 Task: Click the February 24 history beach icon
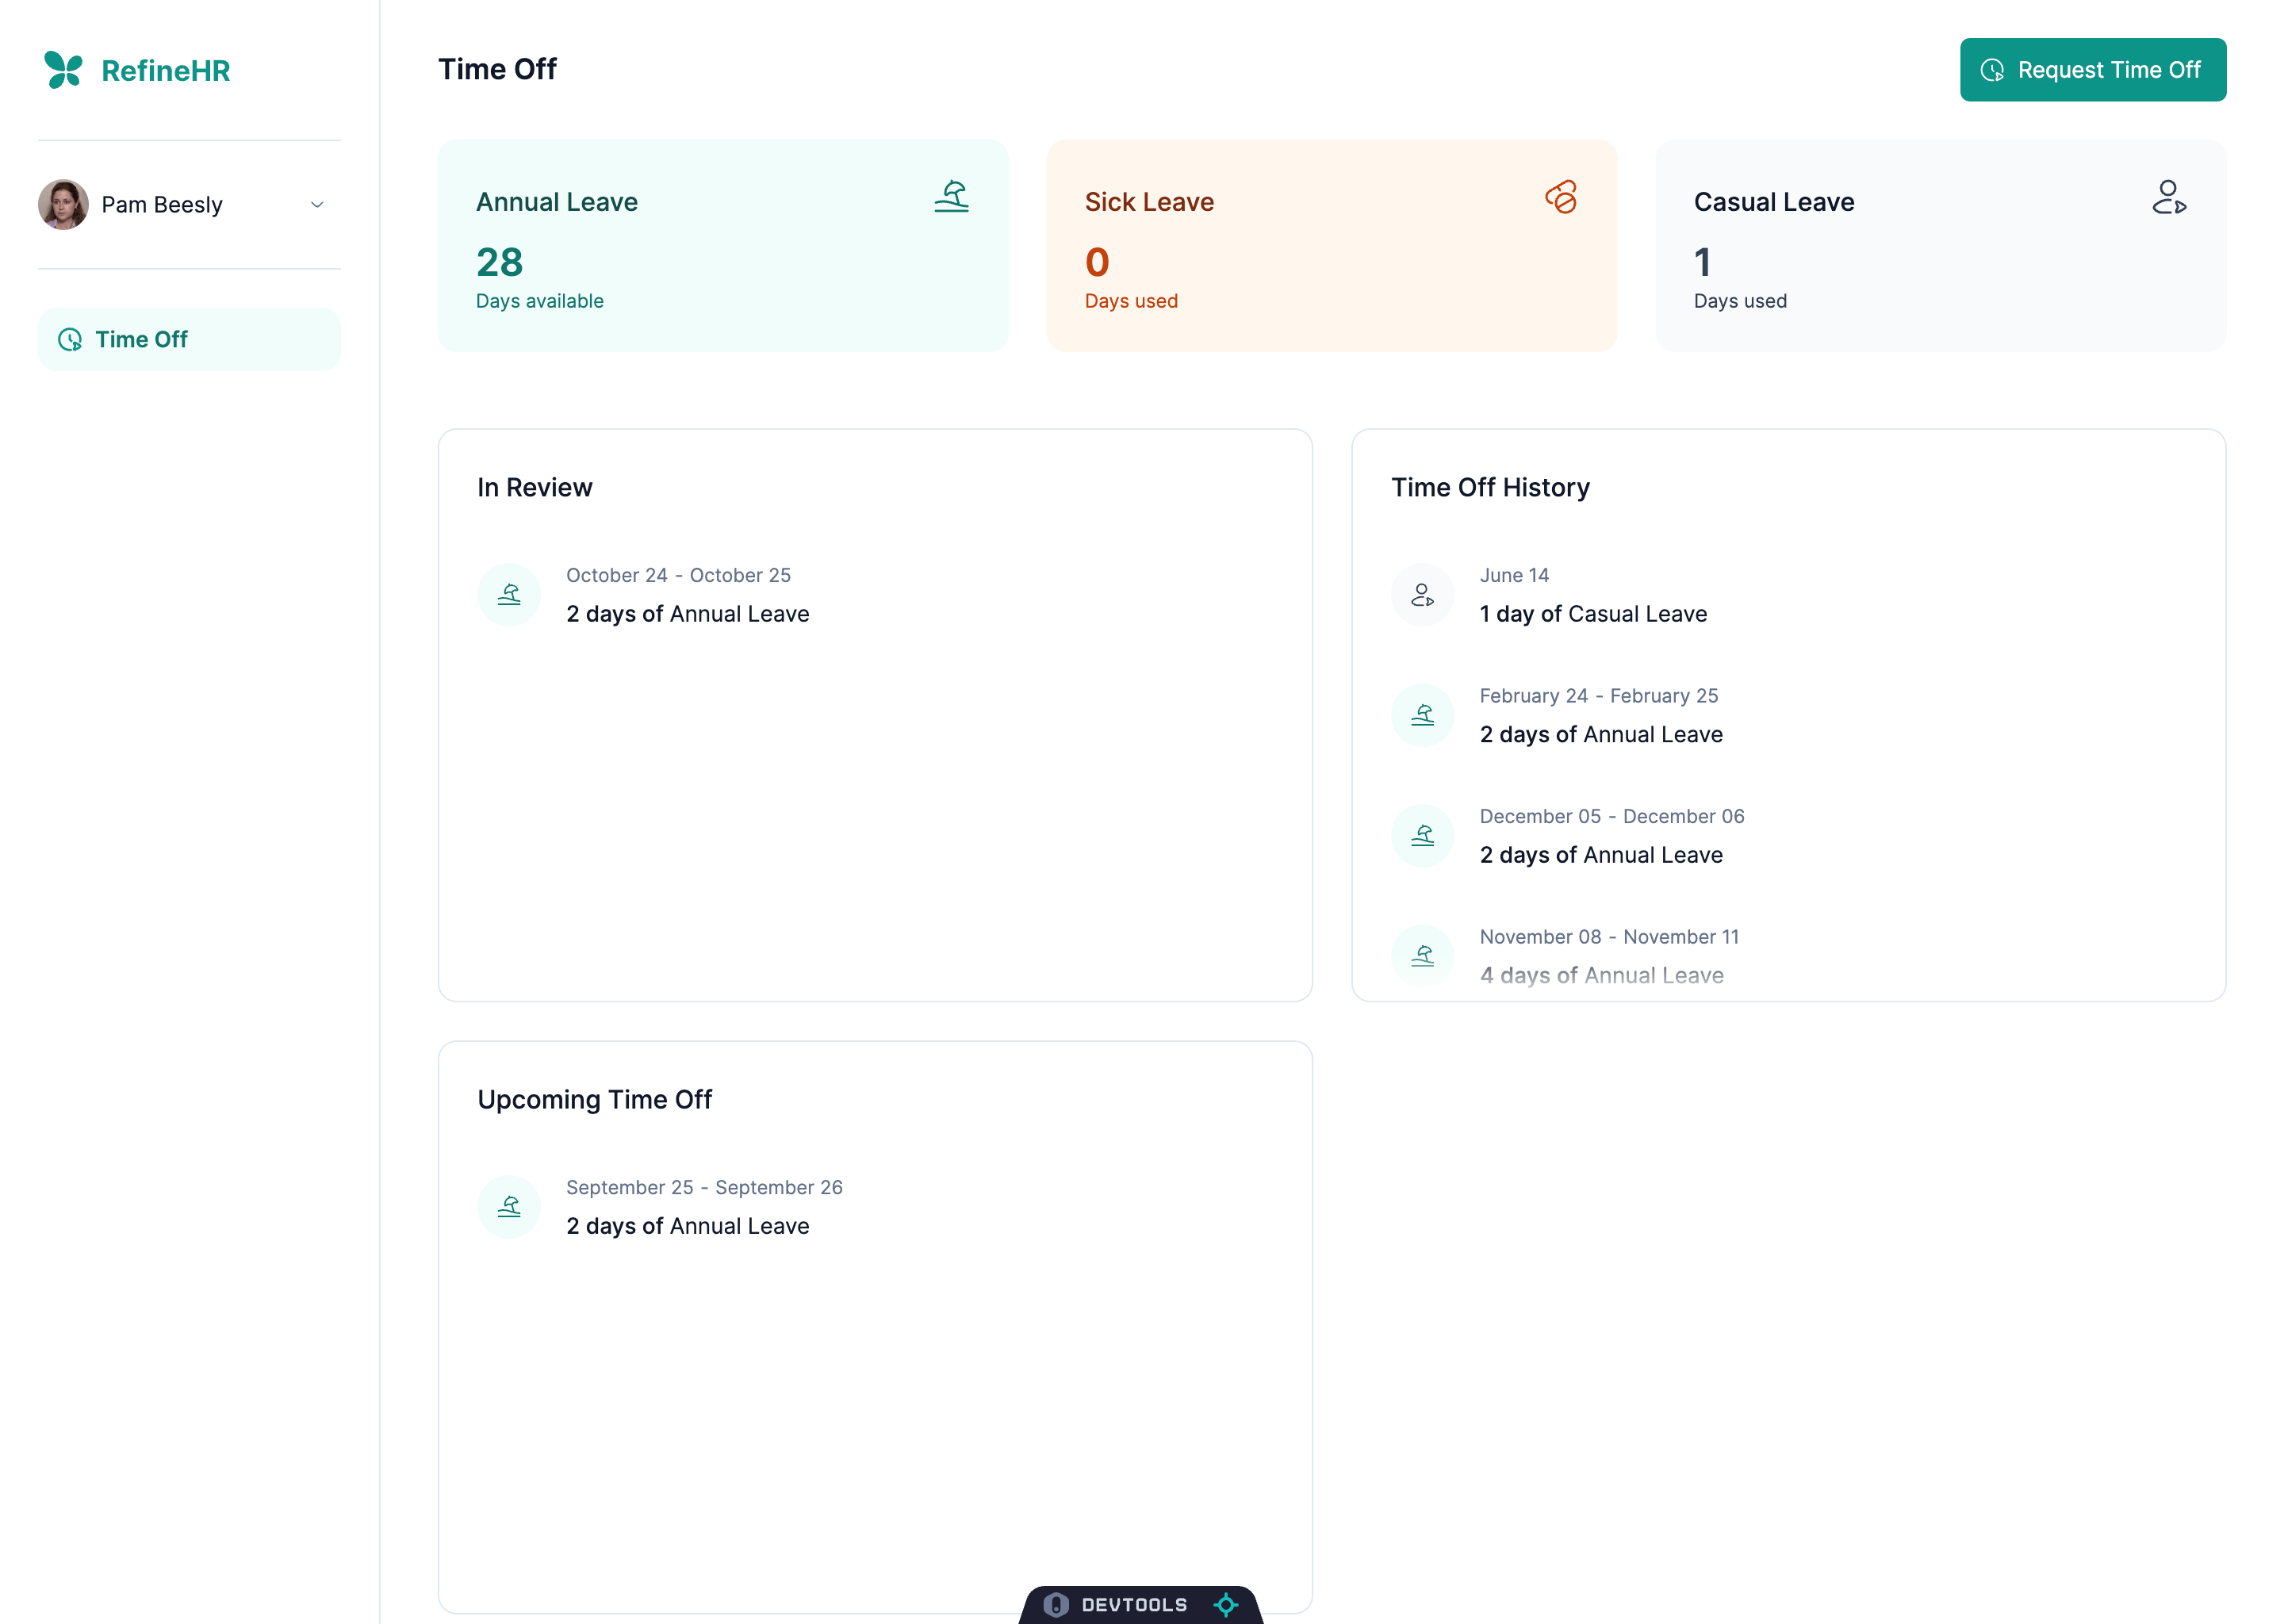[1422, 715]
